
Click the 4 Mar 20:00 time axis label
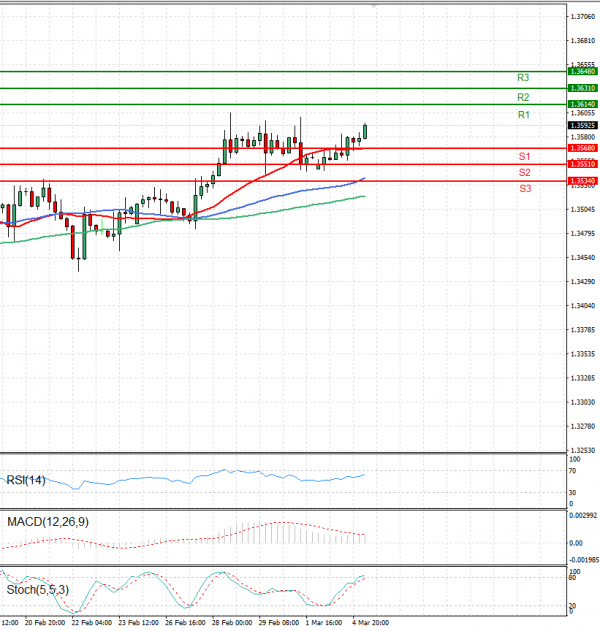(373, 623)
